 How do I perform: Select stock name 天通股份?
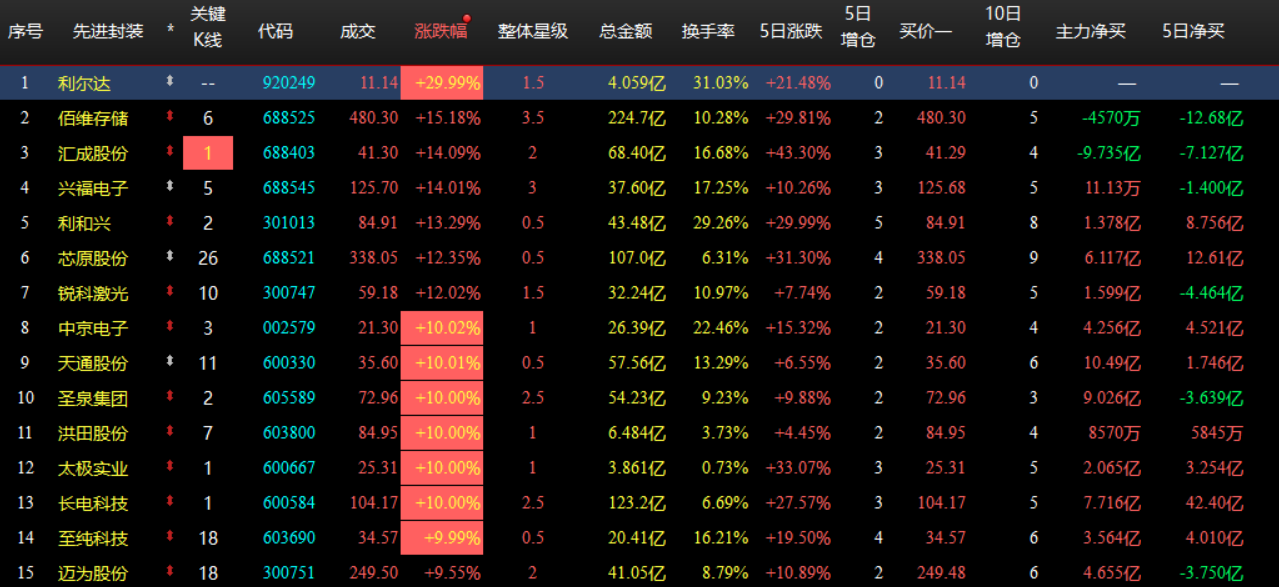pos(93,363)
